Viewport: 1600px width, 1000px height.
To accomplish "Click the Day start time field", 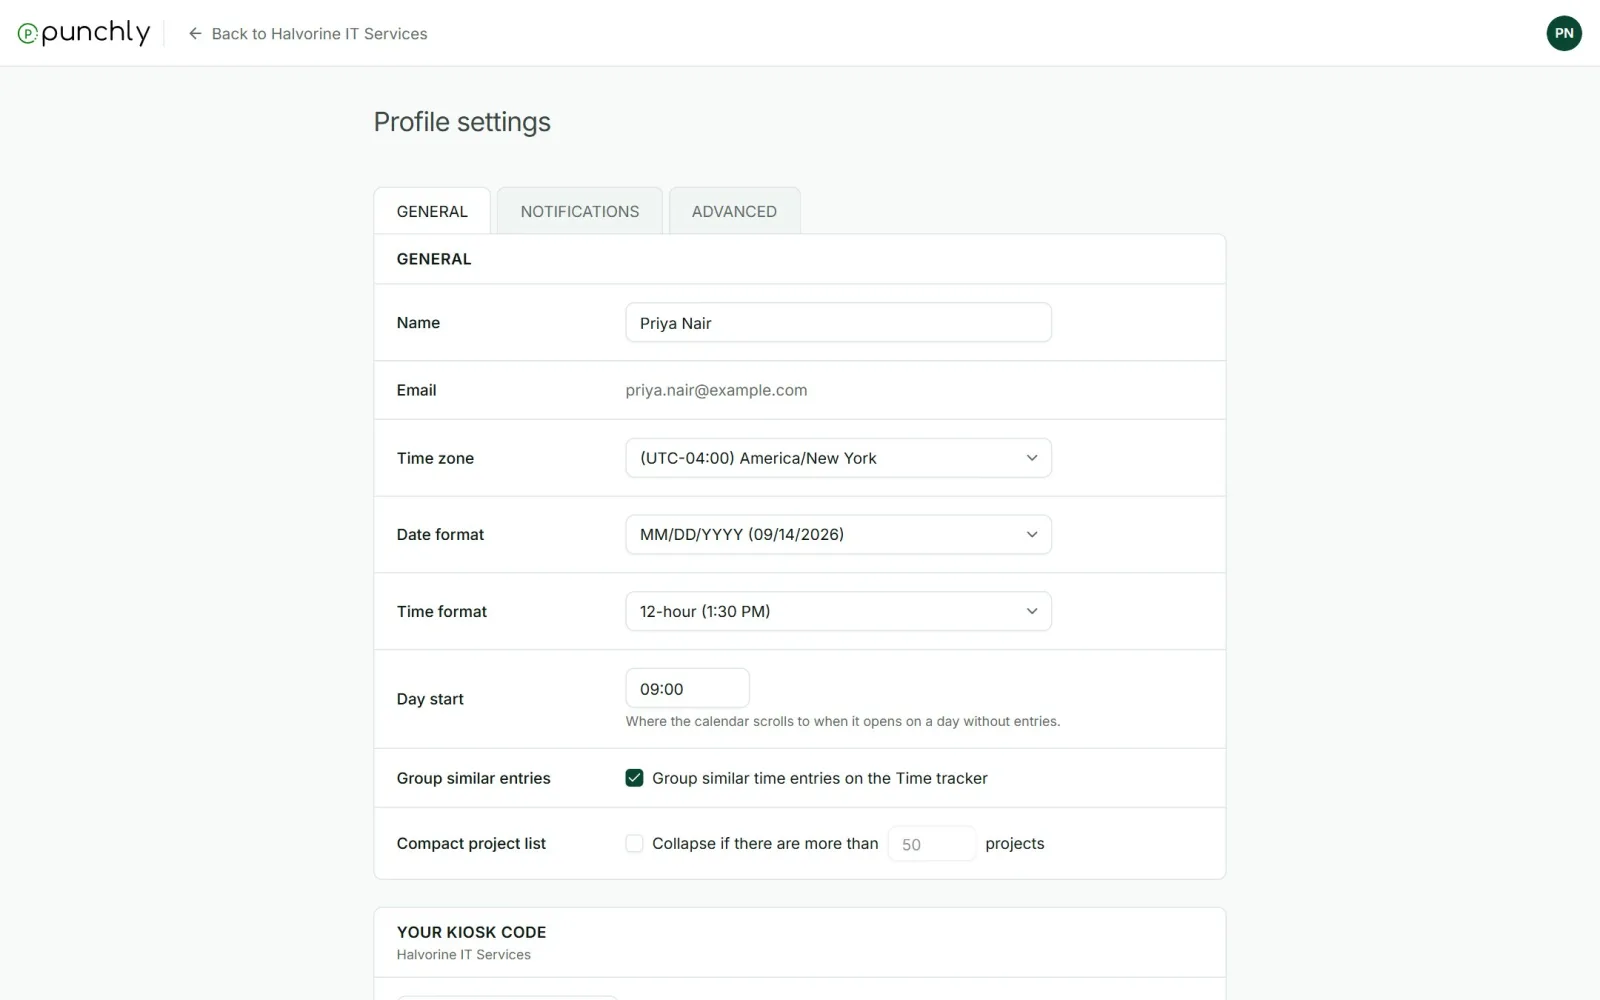I will click(x=687, y=689).
